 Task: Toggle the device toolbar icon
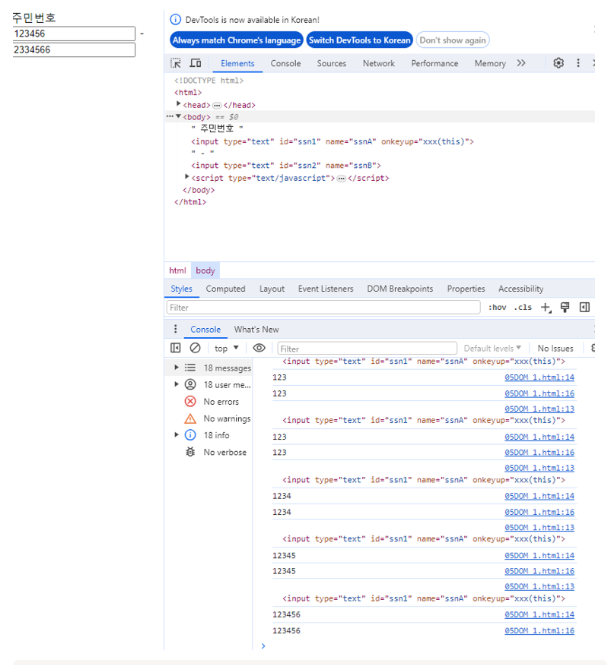click(x=195, y=63)
